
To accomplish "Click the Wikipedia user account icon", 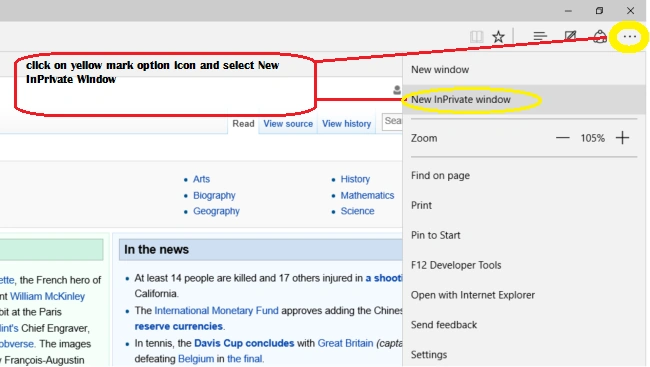I will [397, 90].
